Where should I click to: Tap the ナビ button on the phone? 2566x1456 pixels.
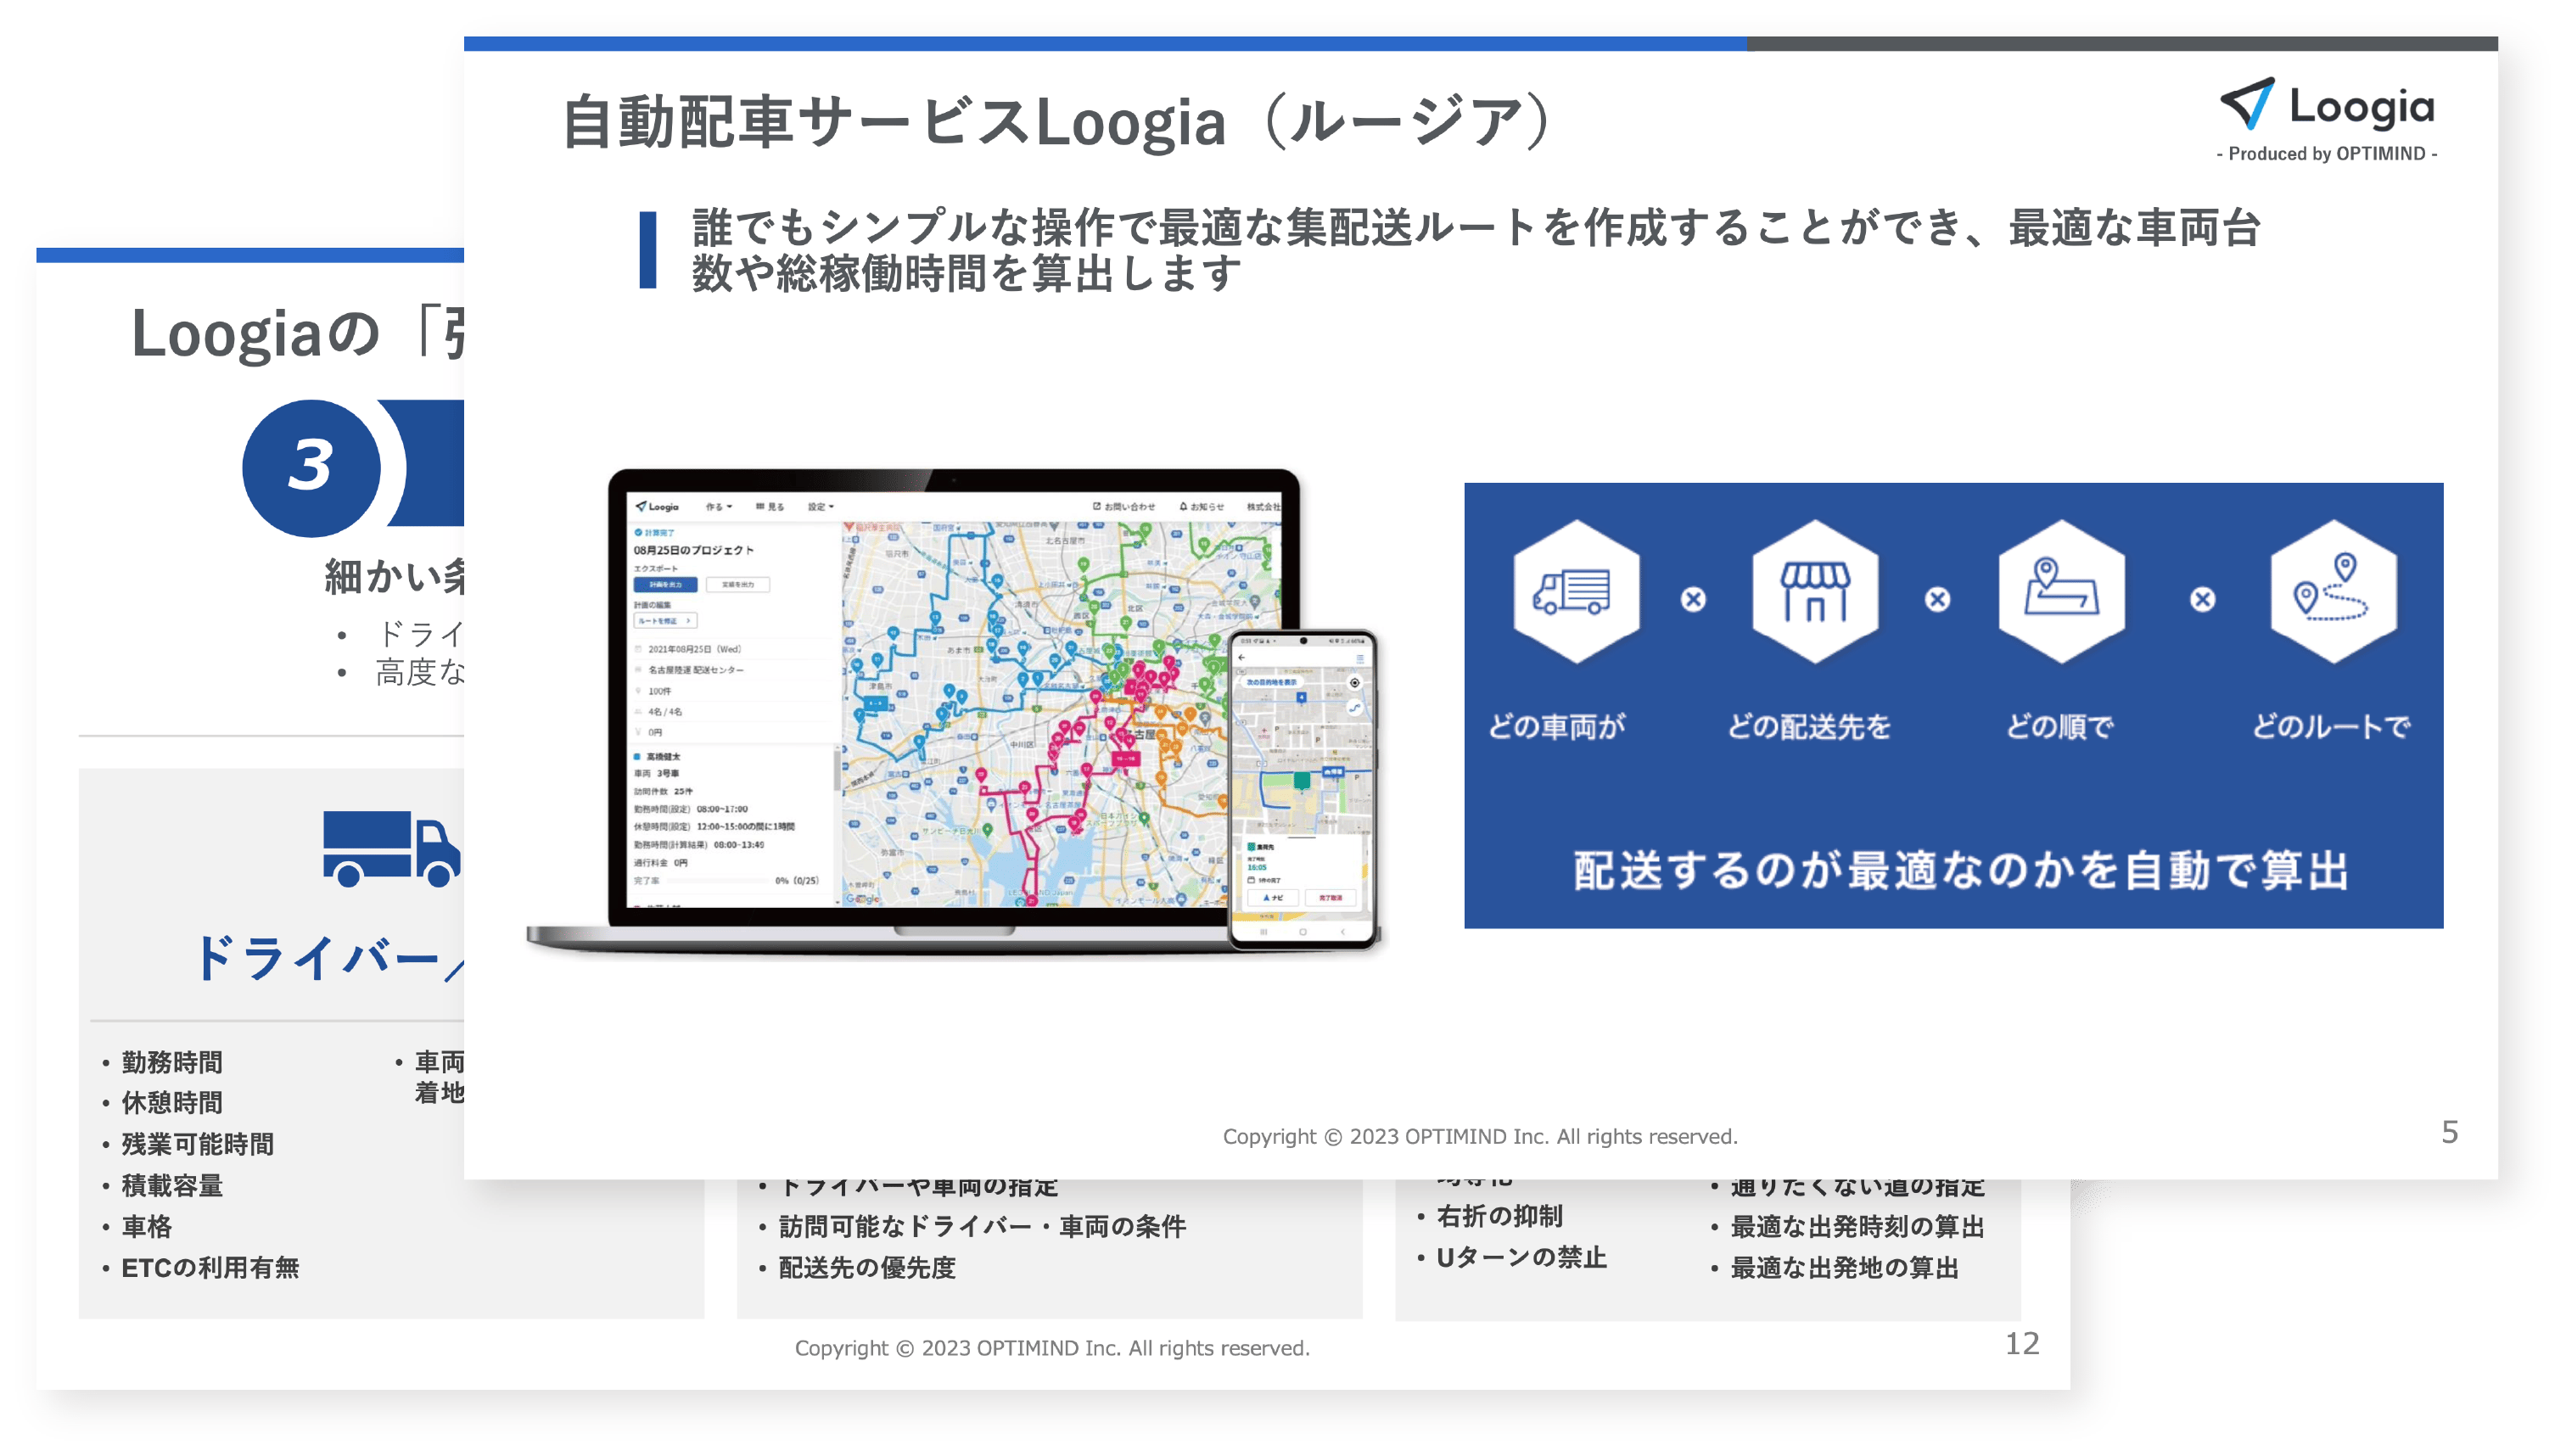1272,898
